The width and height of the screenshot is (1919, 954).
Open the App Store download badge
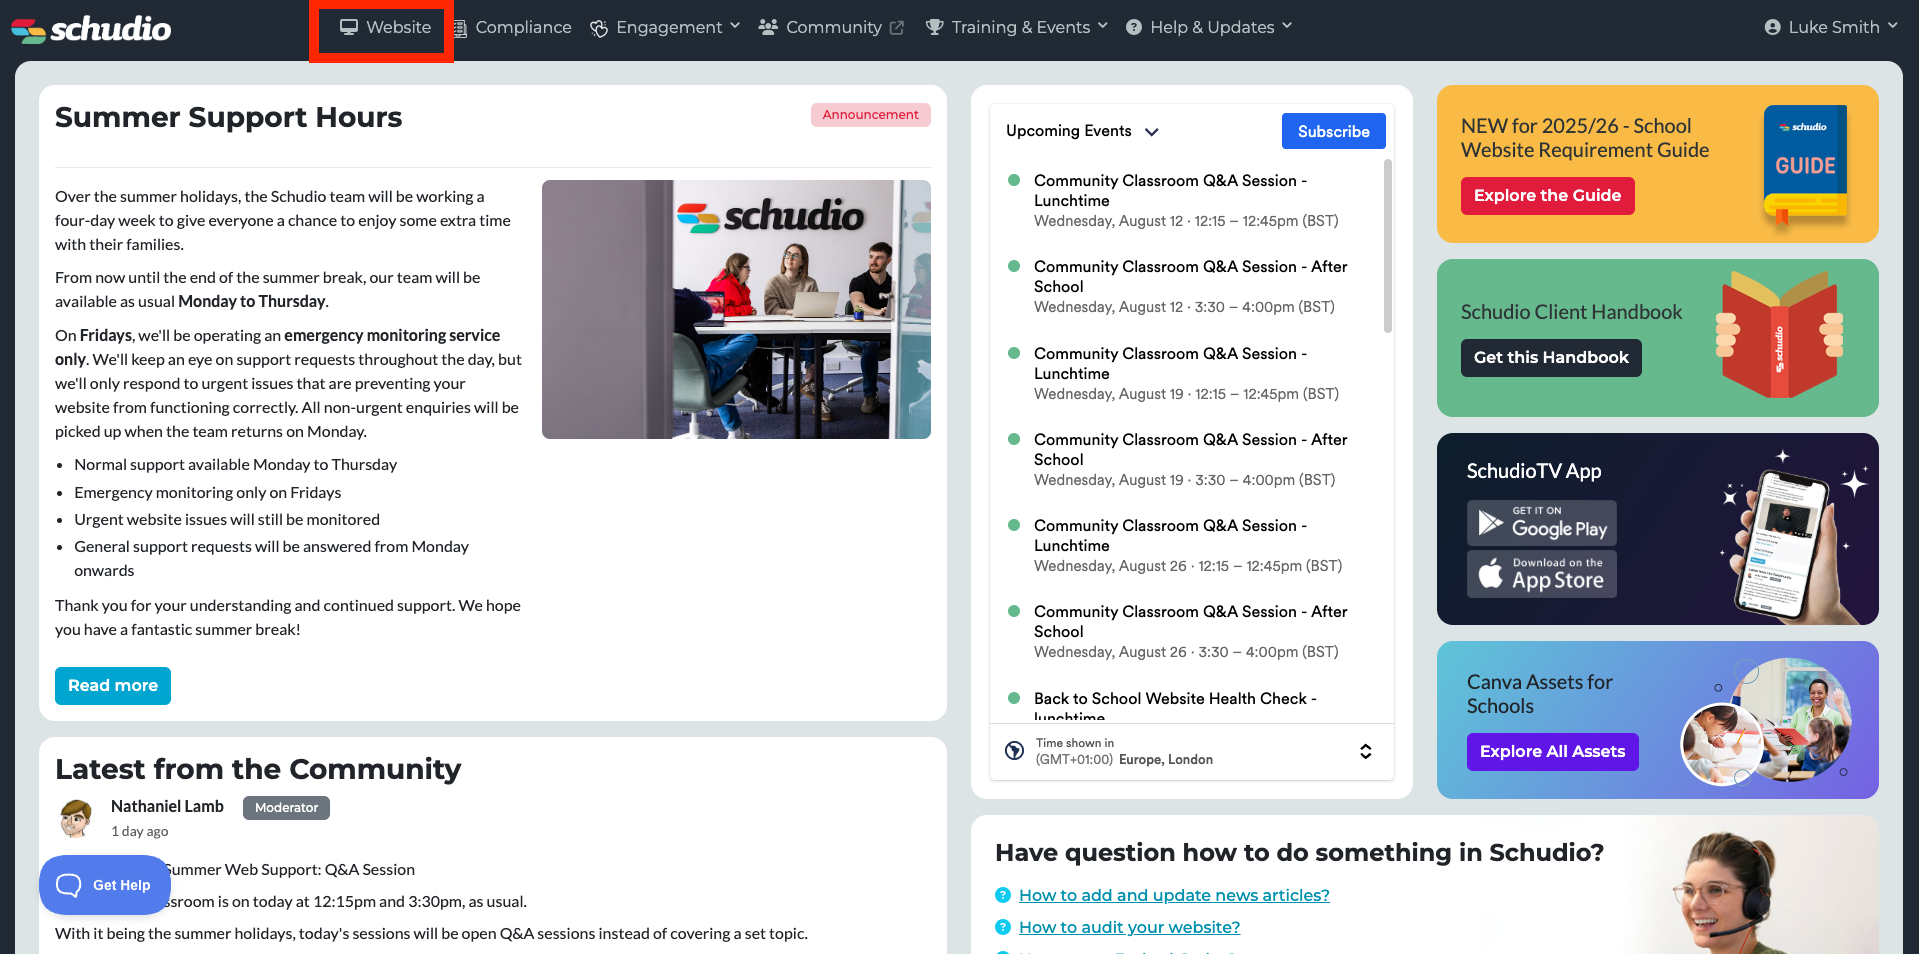coord(1542,574)
